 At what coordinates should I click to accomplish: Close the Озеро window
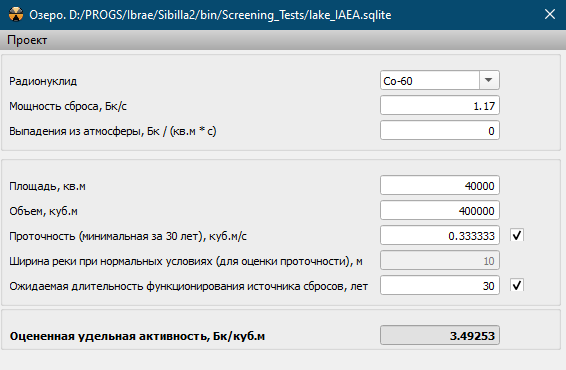coord(550,14)
